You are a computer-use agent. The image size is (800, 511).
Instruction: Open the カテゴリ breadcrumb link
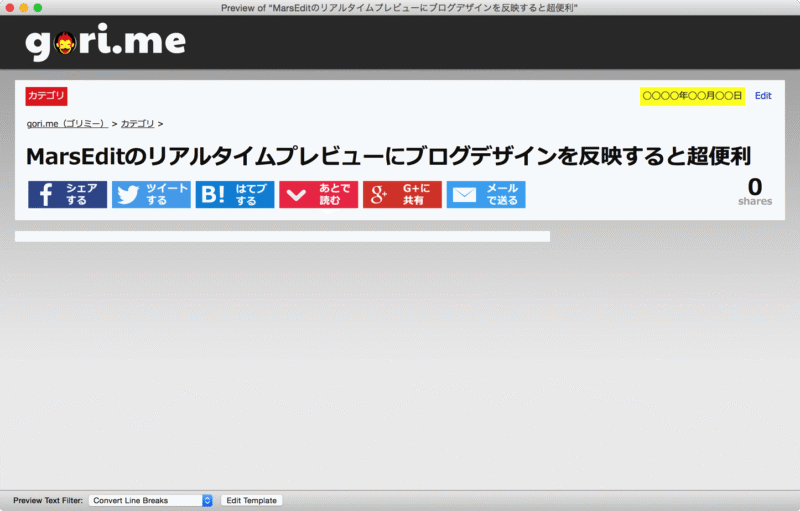138,124
